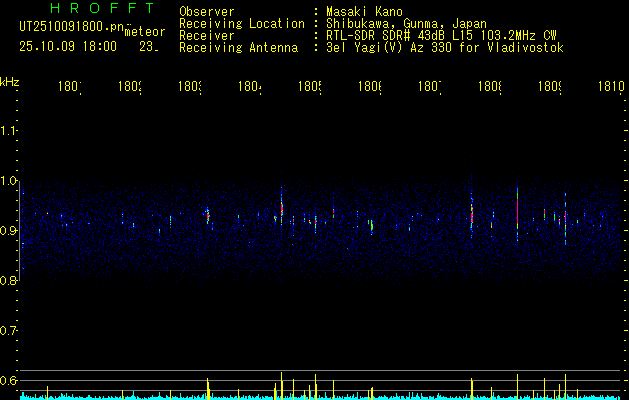Click the 0.9 frequency axis label

(x=8, y=230)
